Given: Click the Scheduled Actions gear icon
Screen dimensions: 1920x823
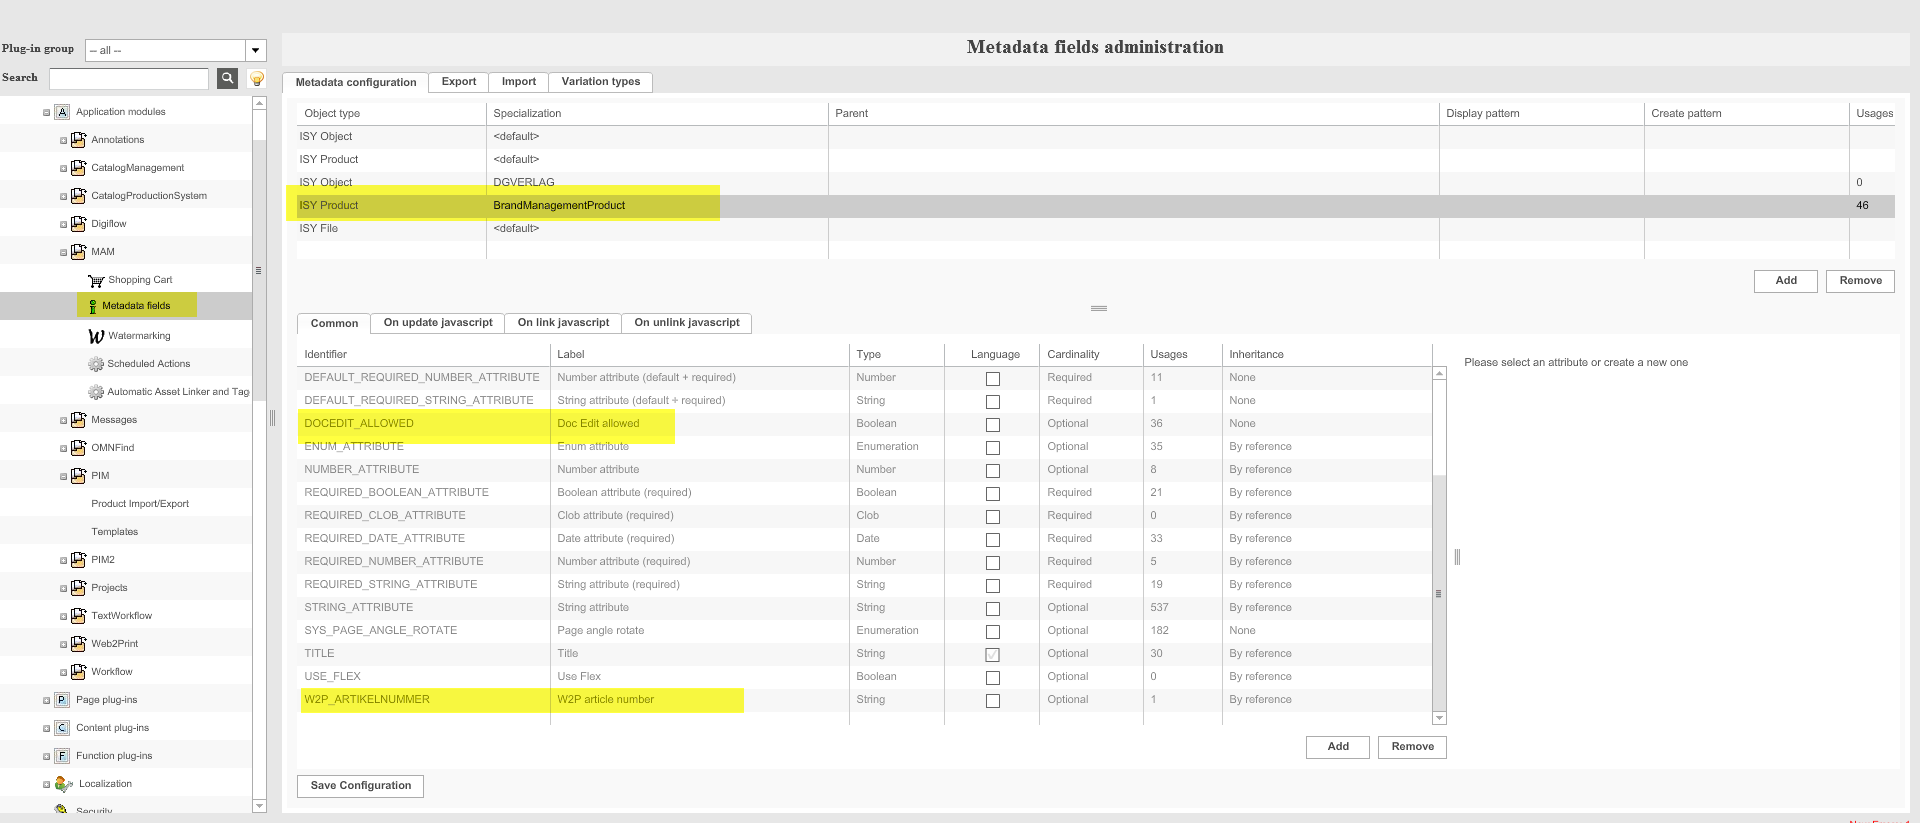Looking at the screenshot, I should click(96, 364).
